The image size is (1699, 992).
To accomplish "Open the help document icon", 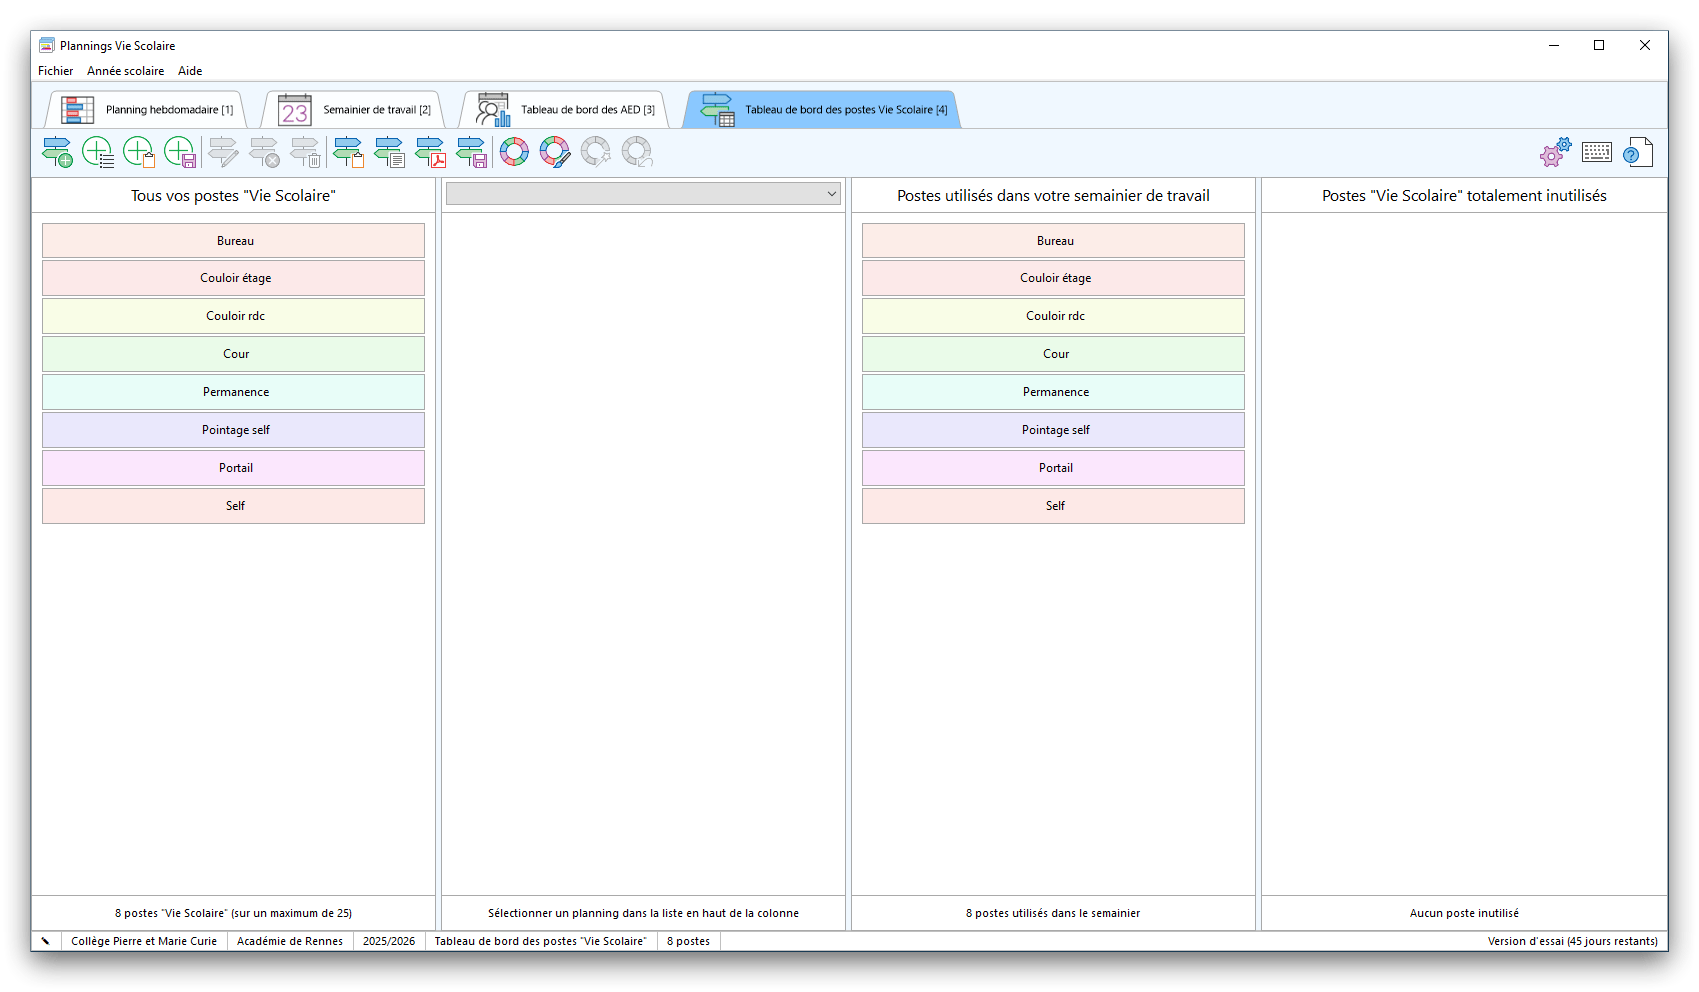I will click(x=1637, y=152).
